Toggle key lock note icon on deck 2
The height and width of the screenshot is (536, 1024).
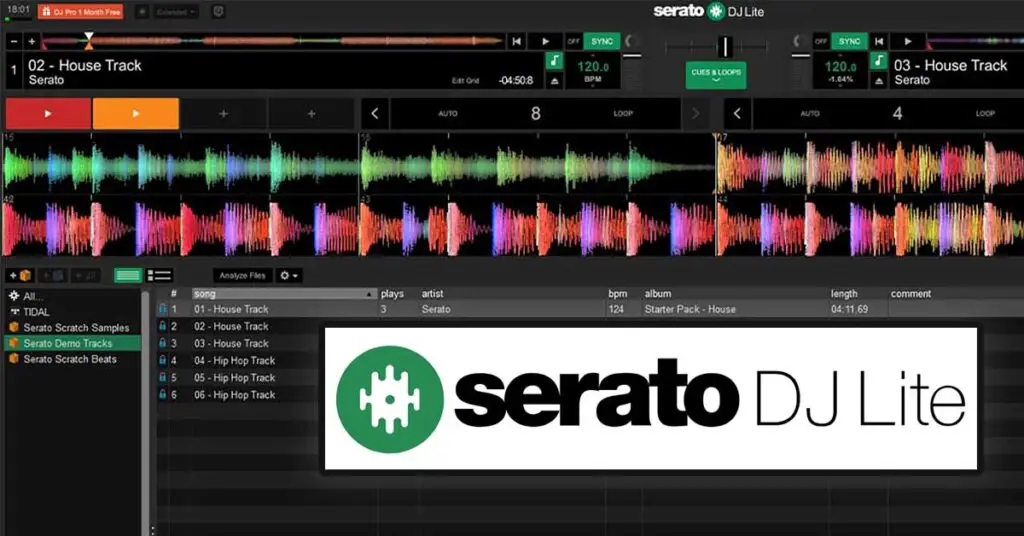878,61
